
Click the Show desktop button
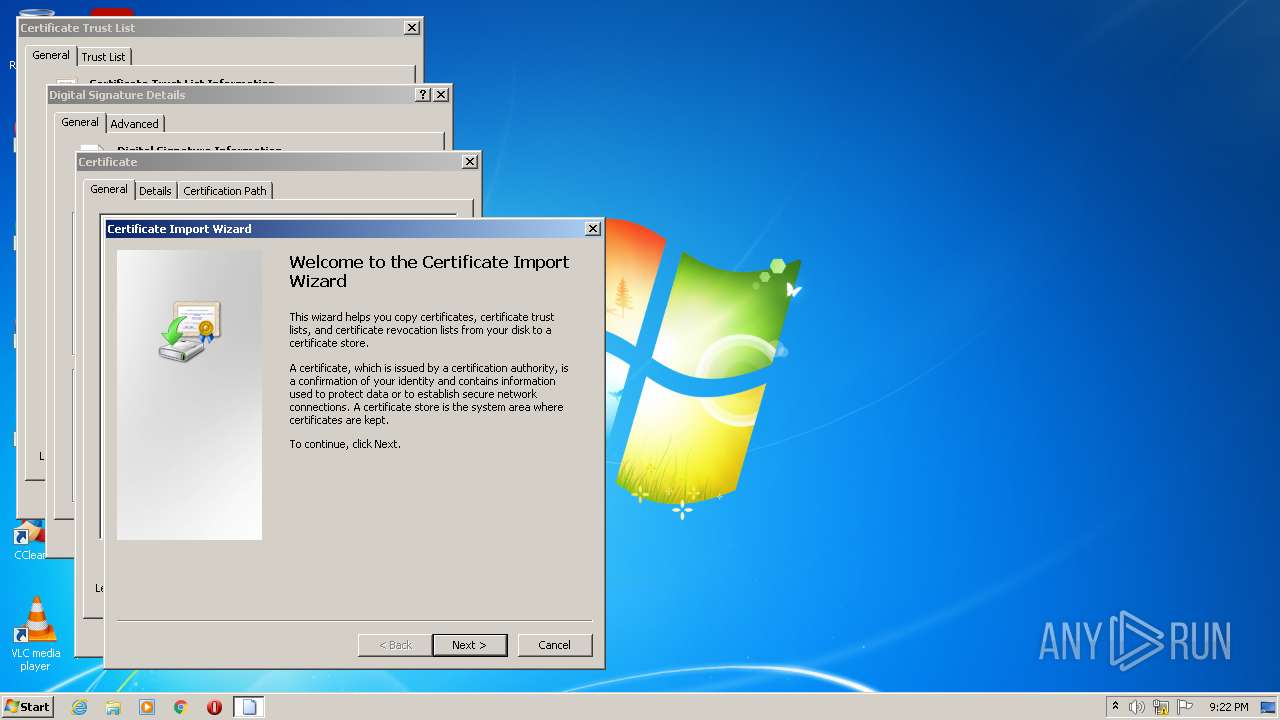(x=1269, y=707)
